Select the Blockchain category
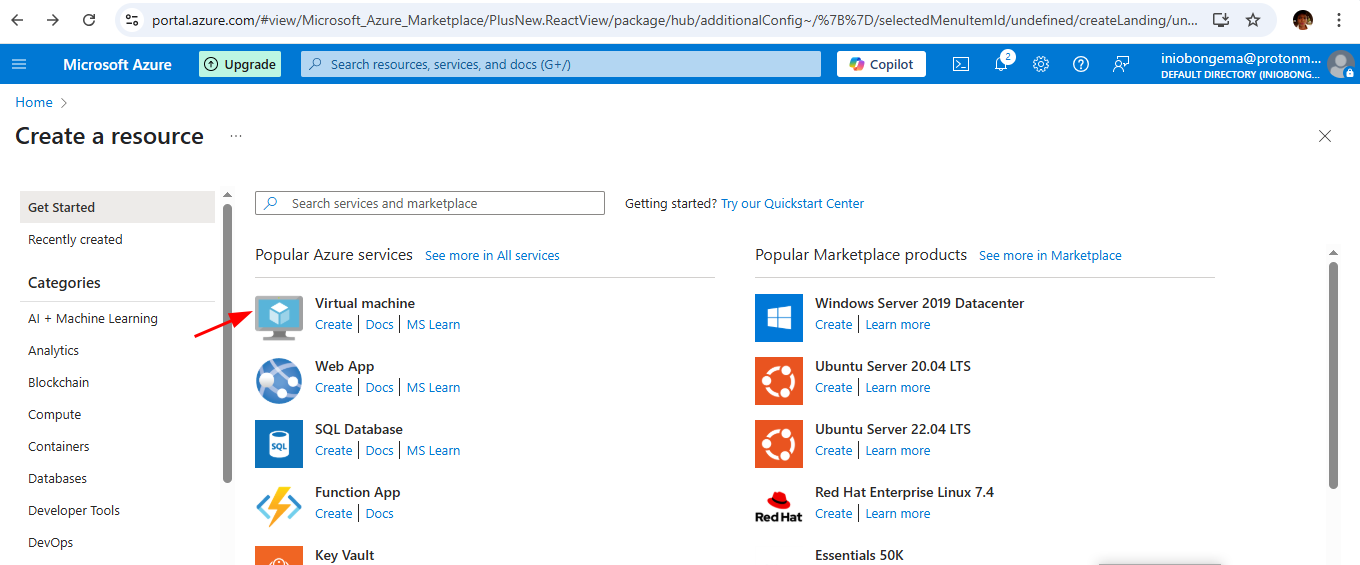1360x565 pixels. [58, 382]
